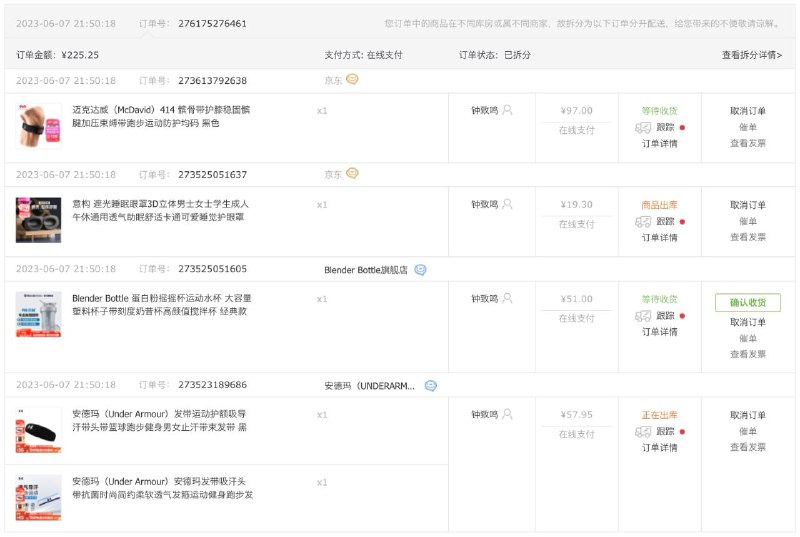Image resolution: width=800 pixels, height=537 pixels.
Task: Click 跟踪 link in Under Armour order row
Action: 665,431
